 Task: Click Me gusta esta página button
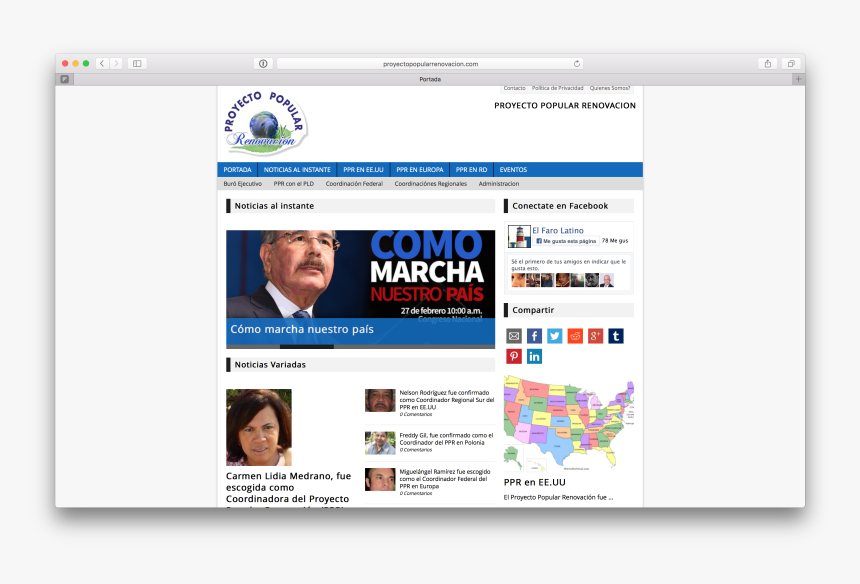[x=567, y=241]
